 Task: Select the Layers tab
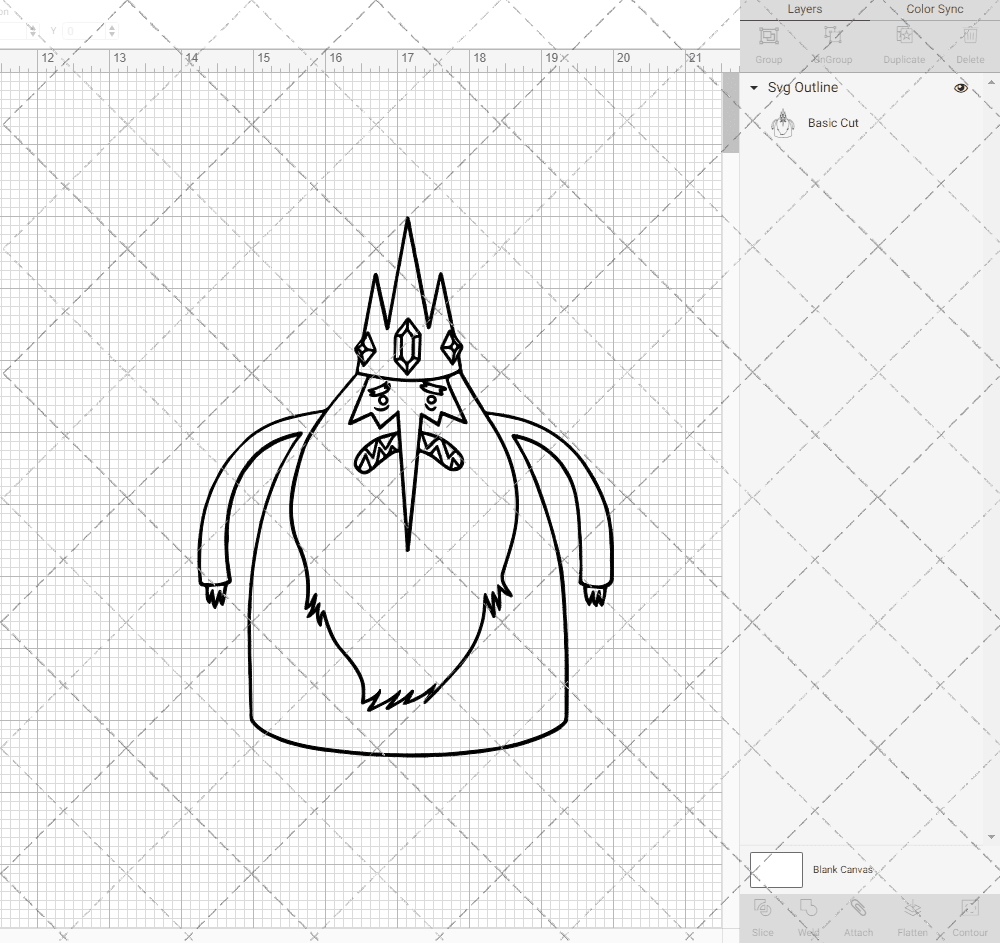(804, 9)
